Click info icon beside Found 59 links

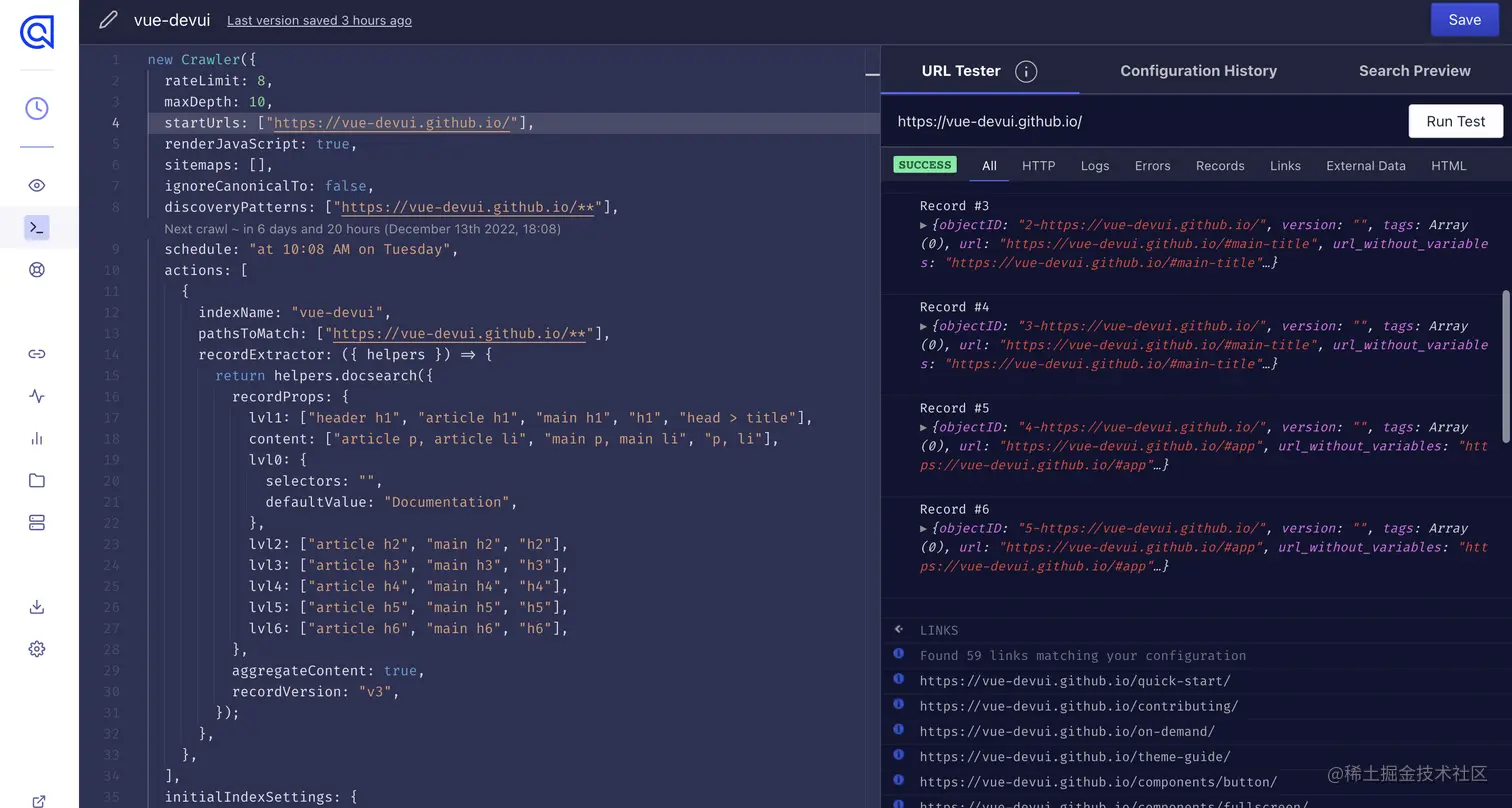[899, 654]
